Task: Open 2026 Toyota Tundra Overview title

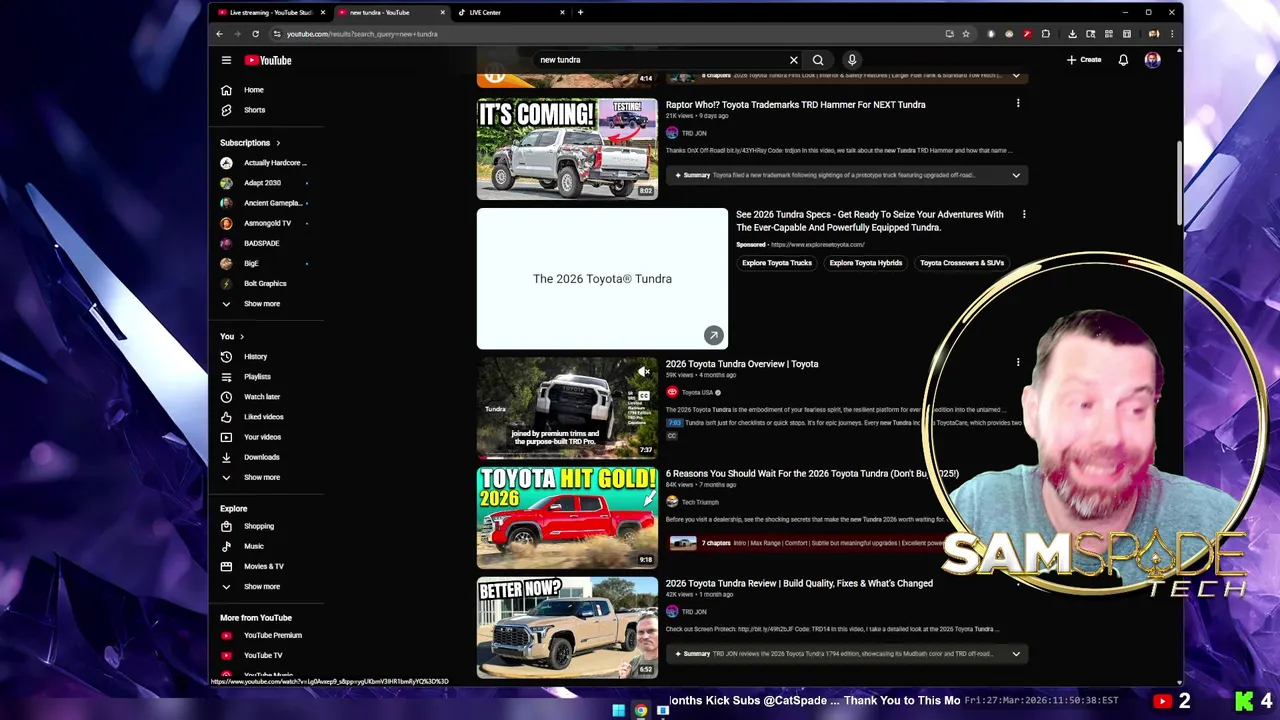Action: (742, 364)
